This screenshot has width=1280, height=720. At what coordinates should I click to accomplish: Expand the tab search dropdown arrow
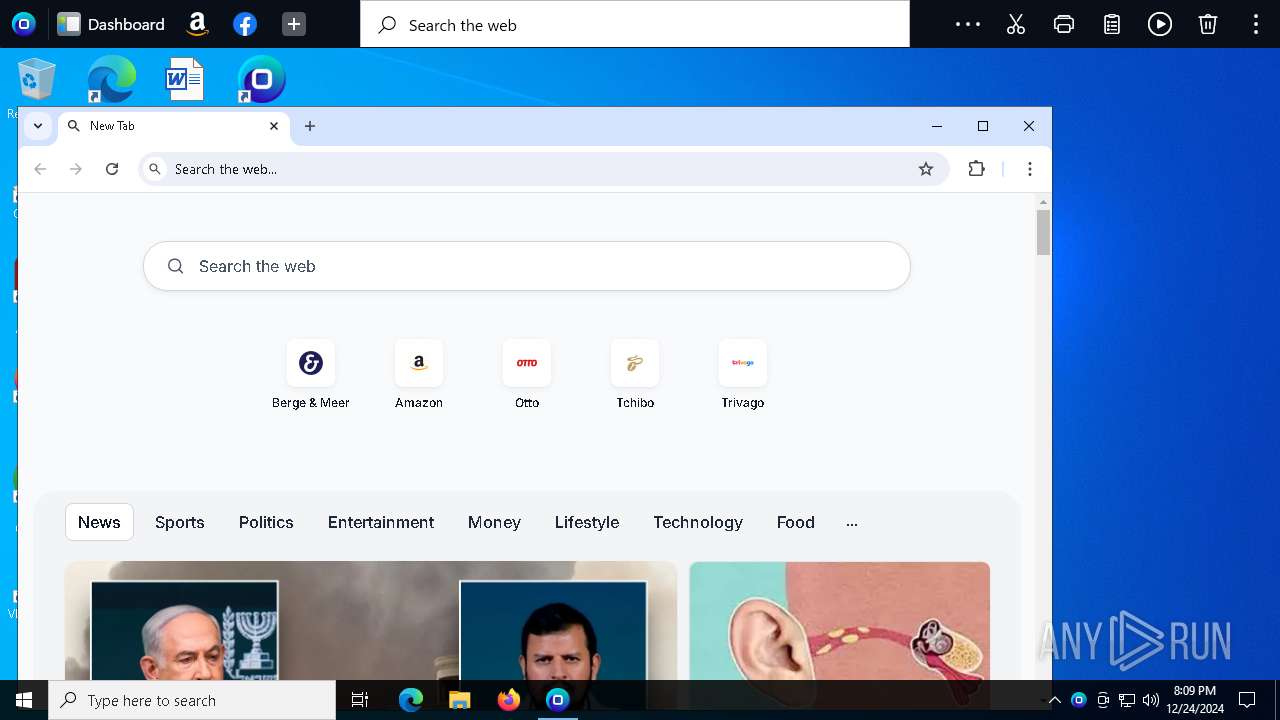[x=38, y=126]
